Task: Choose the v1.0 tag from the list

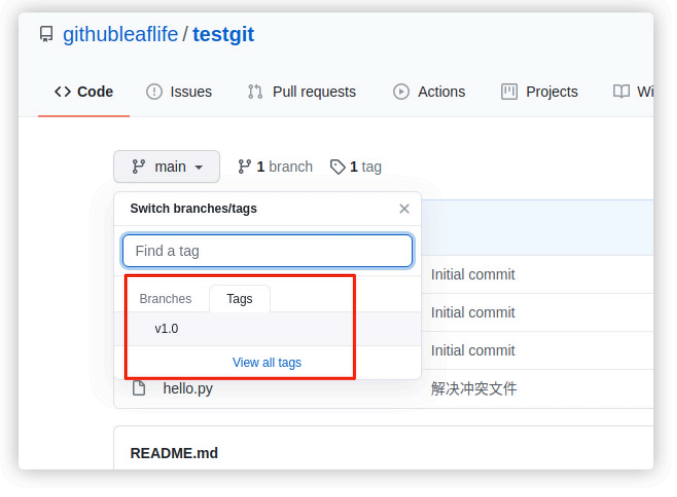Action: (268, 329)
